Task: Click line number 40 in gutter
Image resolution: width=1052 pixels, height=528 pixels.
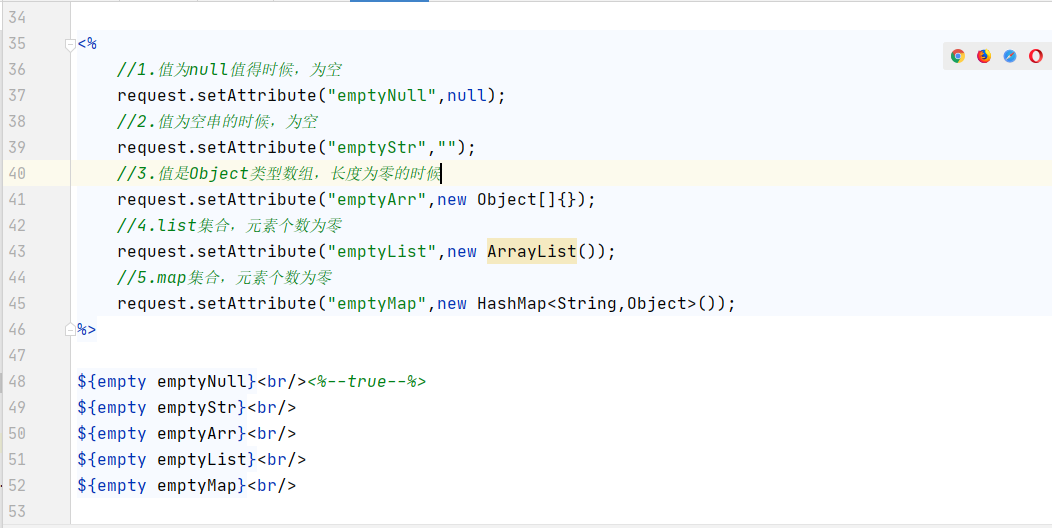Action: click(17, 173)
